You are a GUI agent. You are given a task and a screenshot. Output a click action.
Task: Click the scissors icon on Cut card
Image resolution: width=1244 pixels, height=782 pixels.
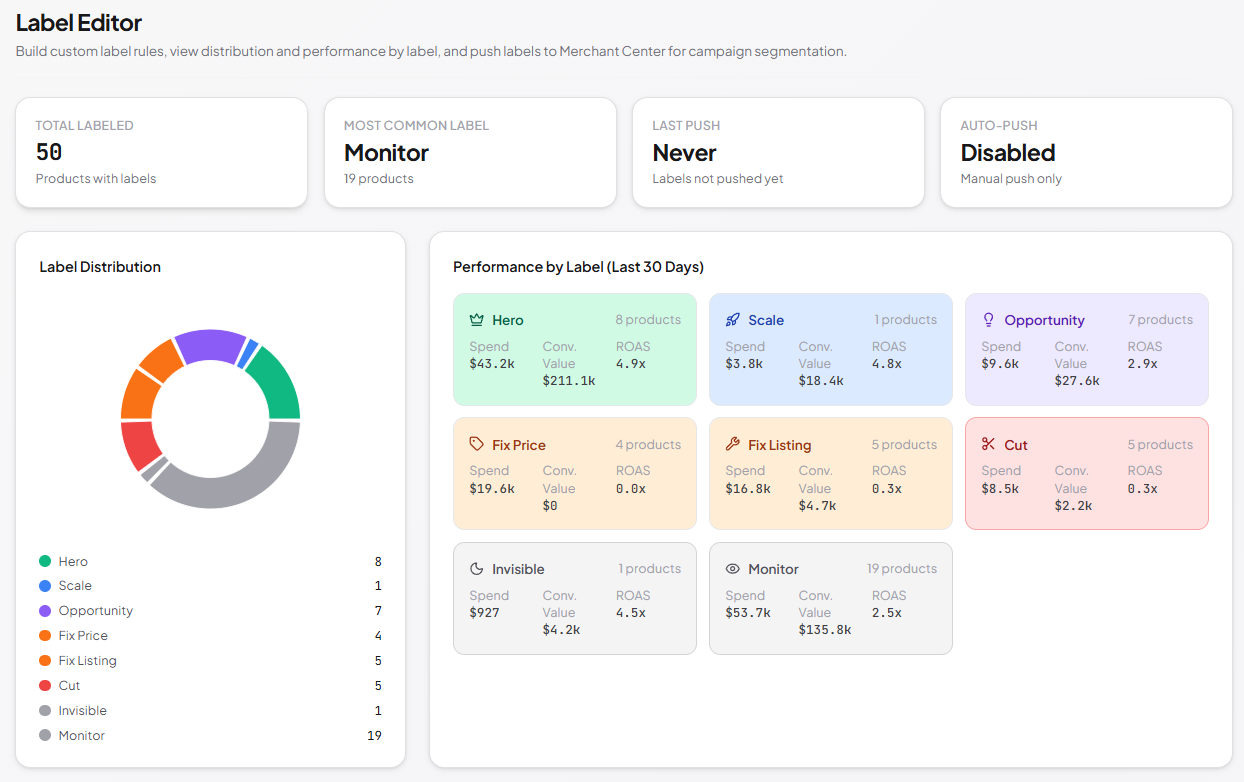click(x=989, y=444)
